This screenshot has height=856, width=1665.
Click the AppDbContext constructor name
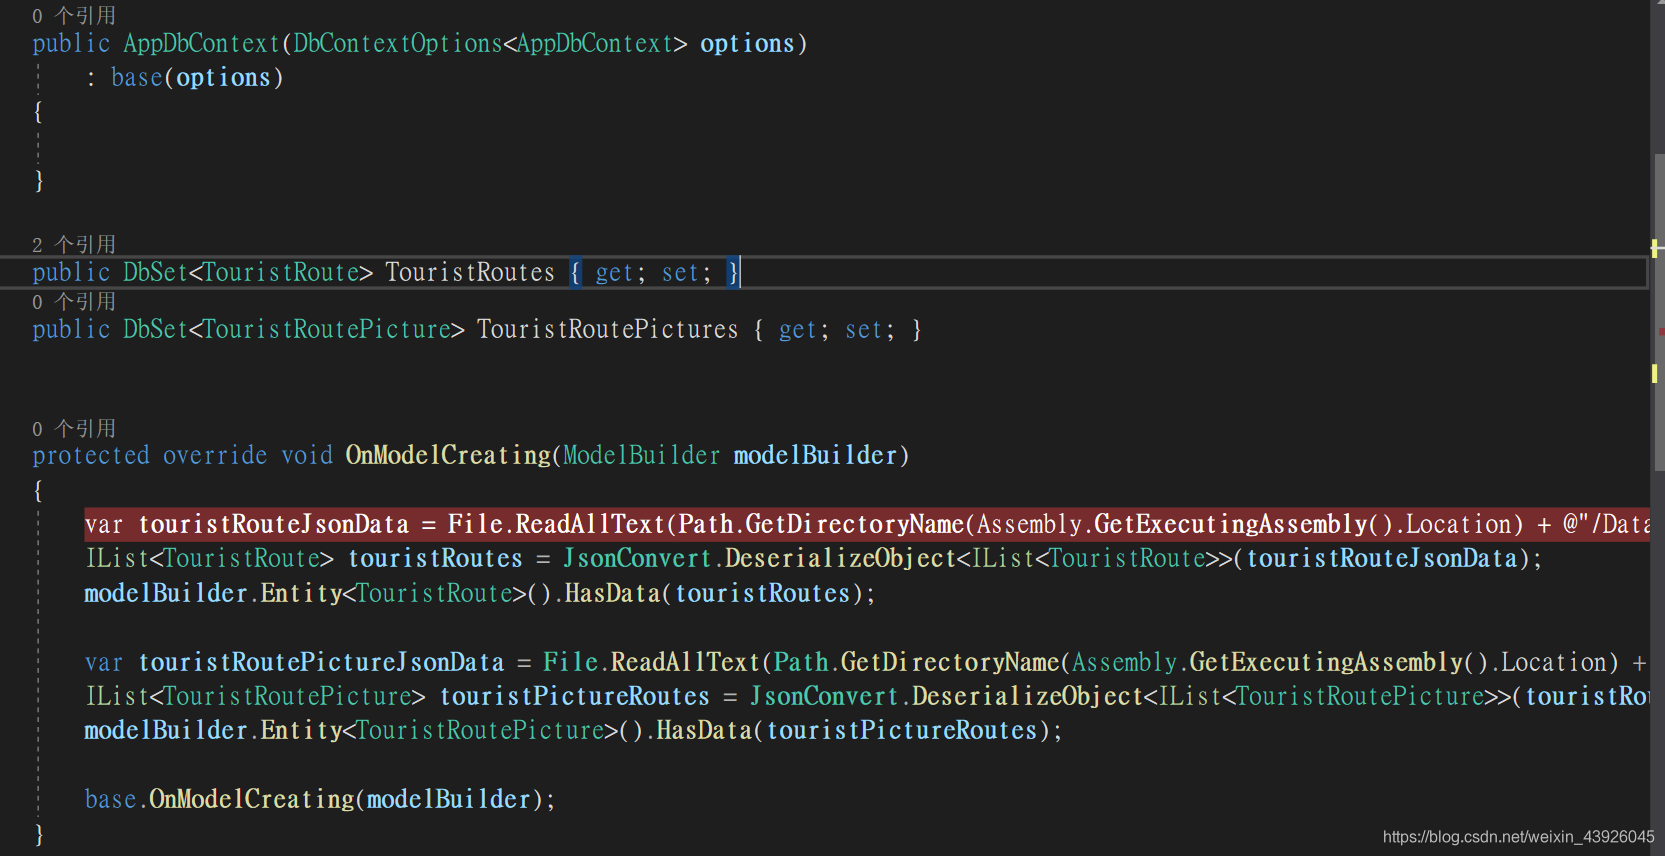(x=201, y=44)
